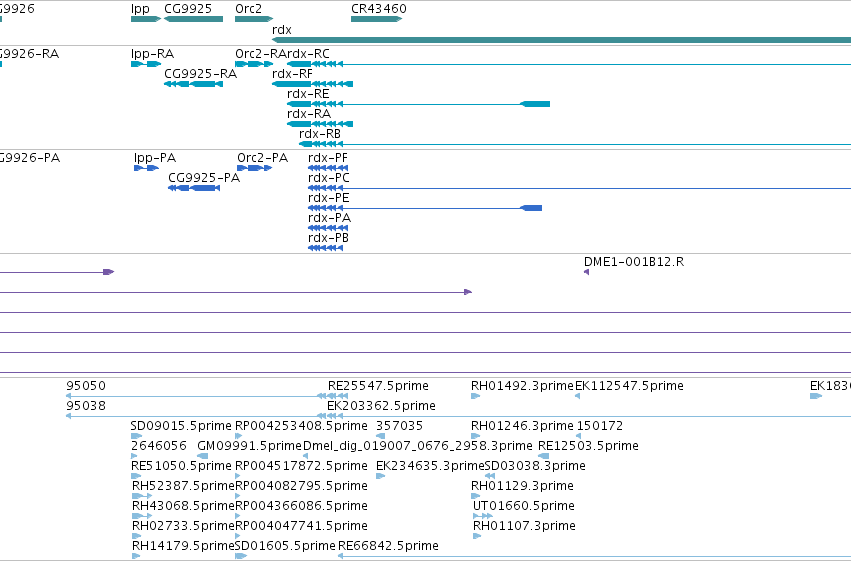The width and height of the screenshot is (851, 561).
Task: Open the RP004047741.5prime EST label
Action: [x=301, y=526]
